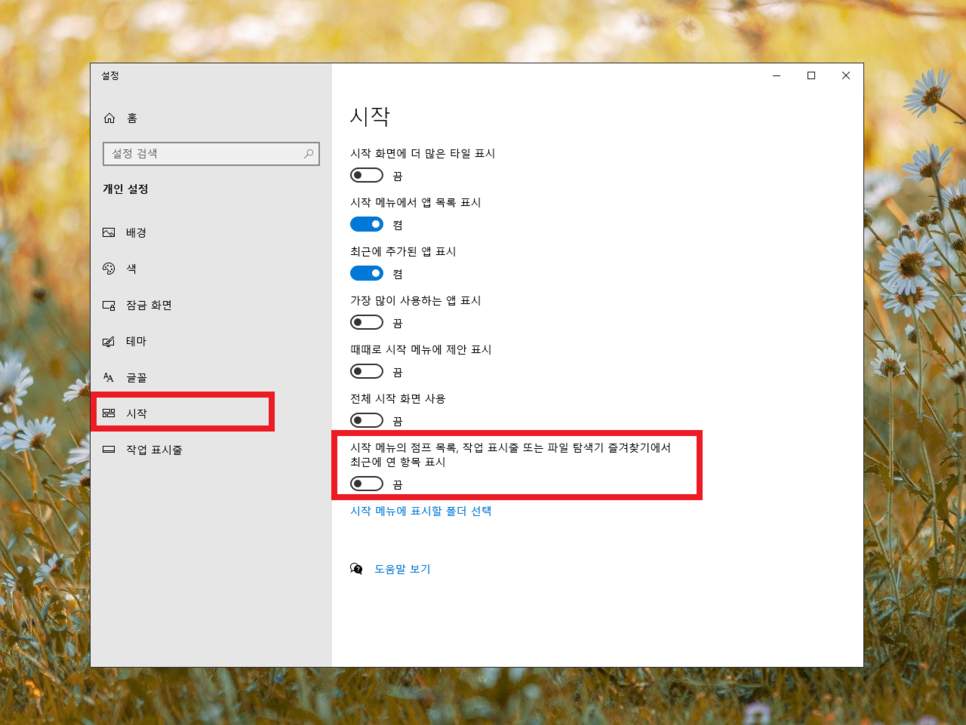
Task: Click the 작업 표시줄 taskbar icon
Action: coord(109,450)
